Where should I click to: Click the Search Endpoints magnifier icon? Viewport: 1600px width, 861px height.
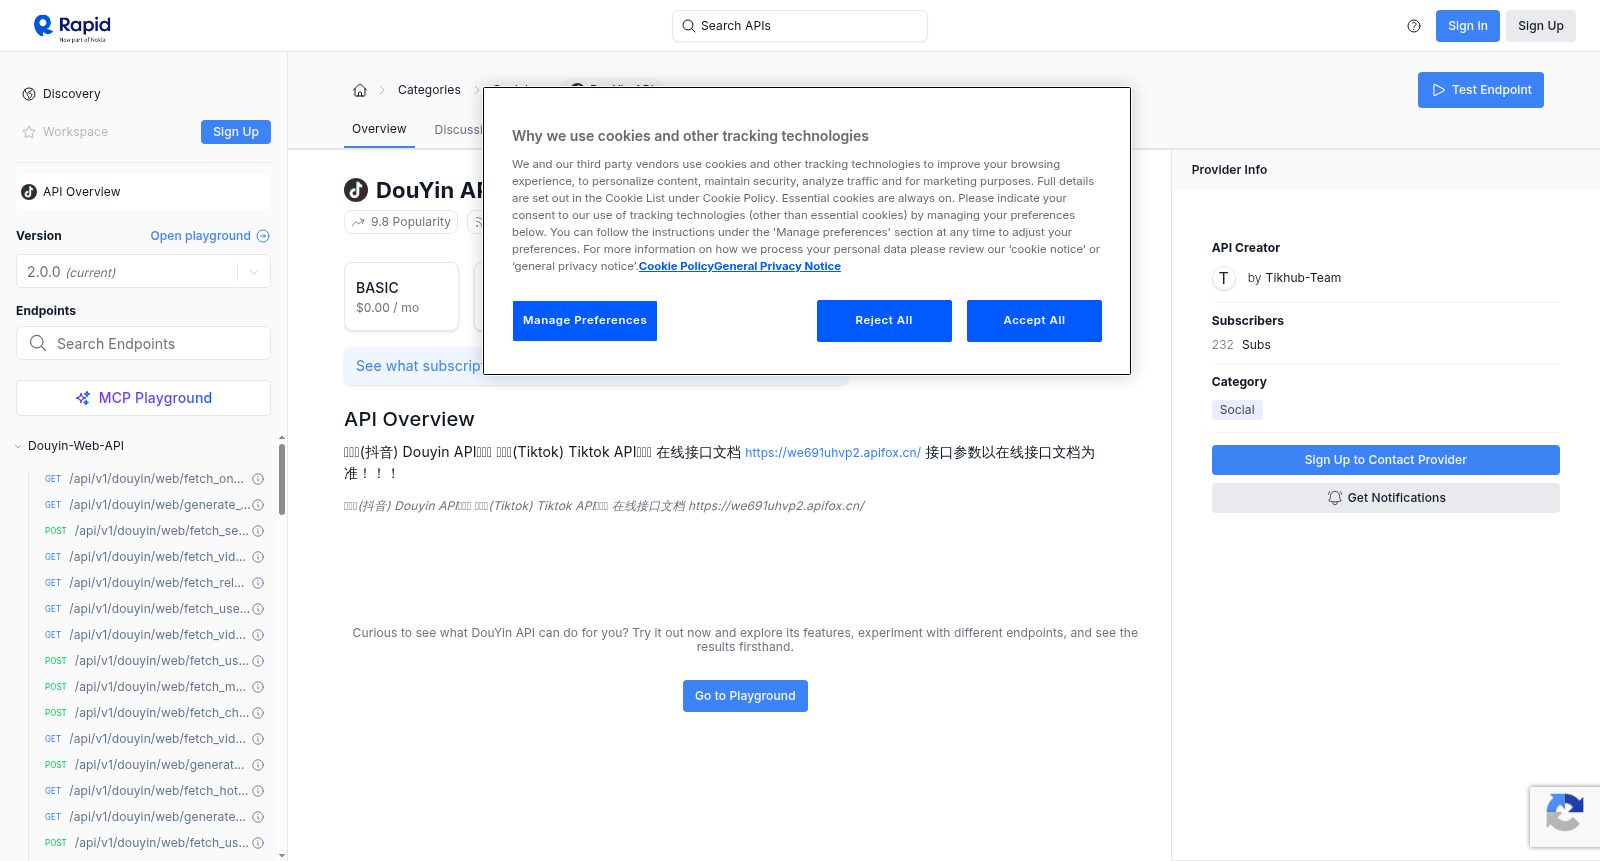[38, 343]
